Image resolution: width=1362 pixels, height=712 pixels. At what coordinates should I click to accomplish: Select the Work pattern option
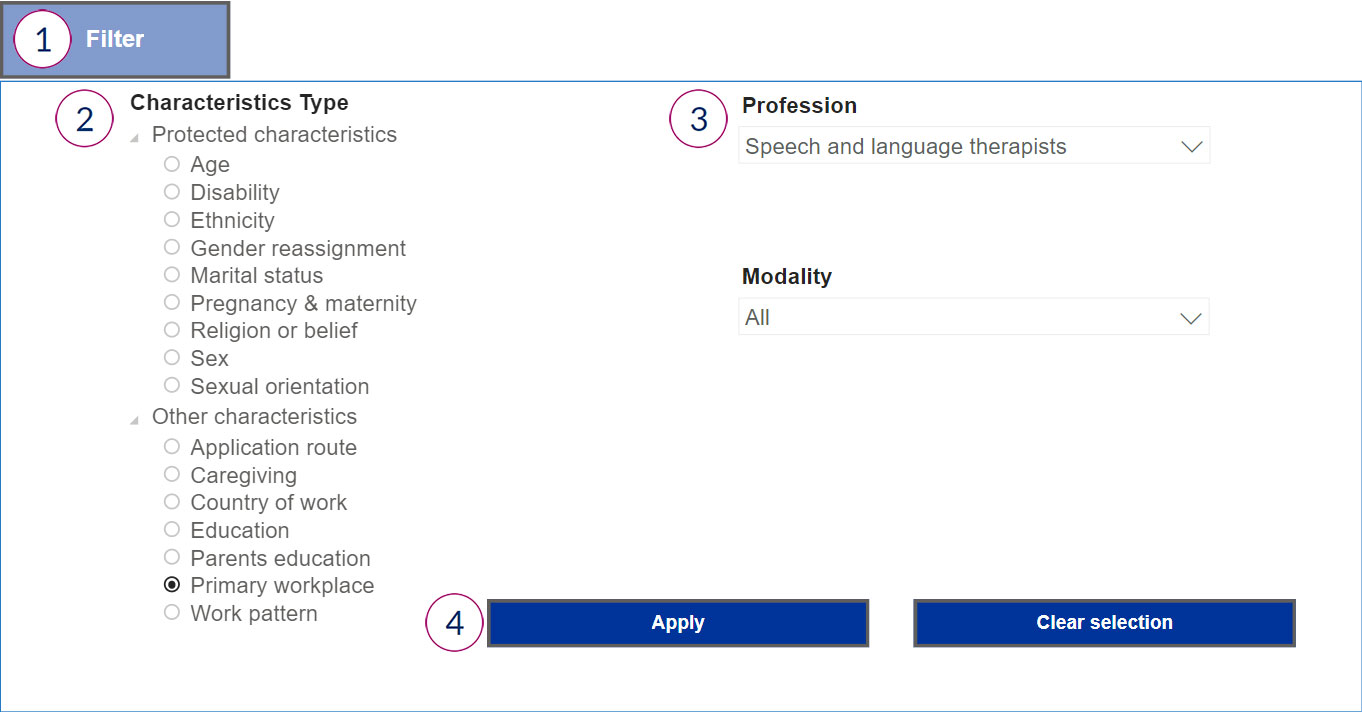pyautogui.click(x=172, y=612)
